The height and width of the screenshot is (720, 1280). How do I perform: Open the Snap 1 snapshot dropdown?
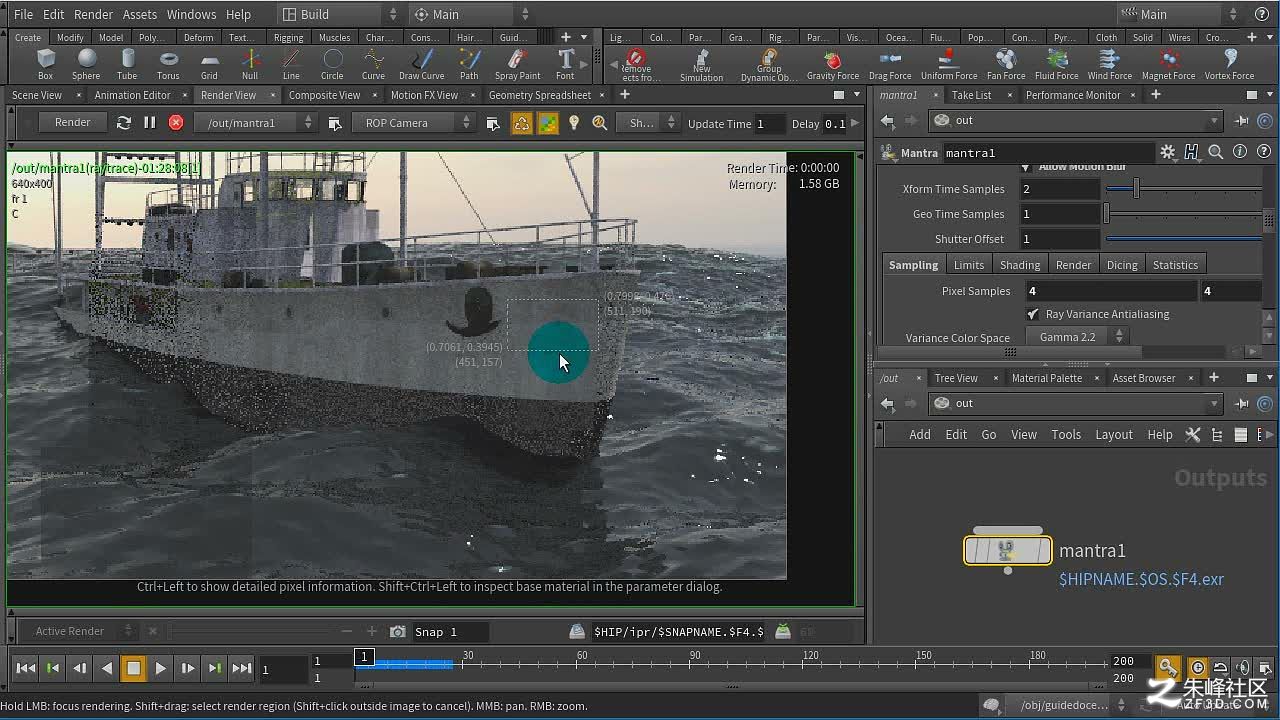point(451,631)
